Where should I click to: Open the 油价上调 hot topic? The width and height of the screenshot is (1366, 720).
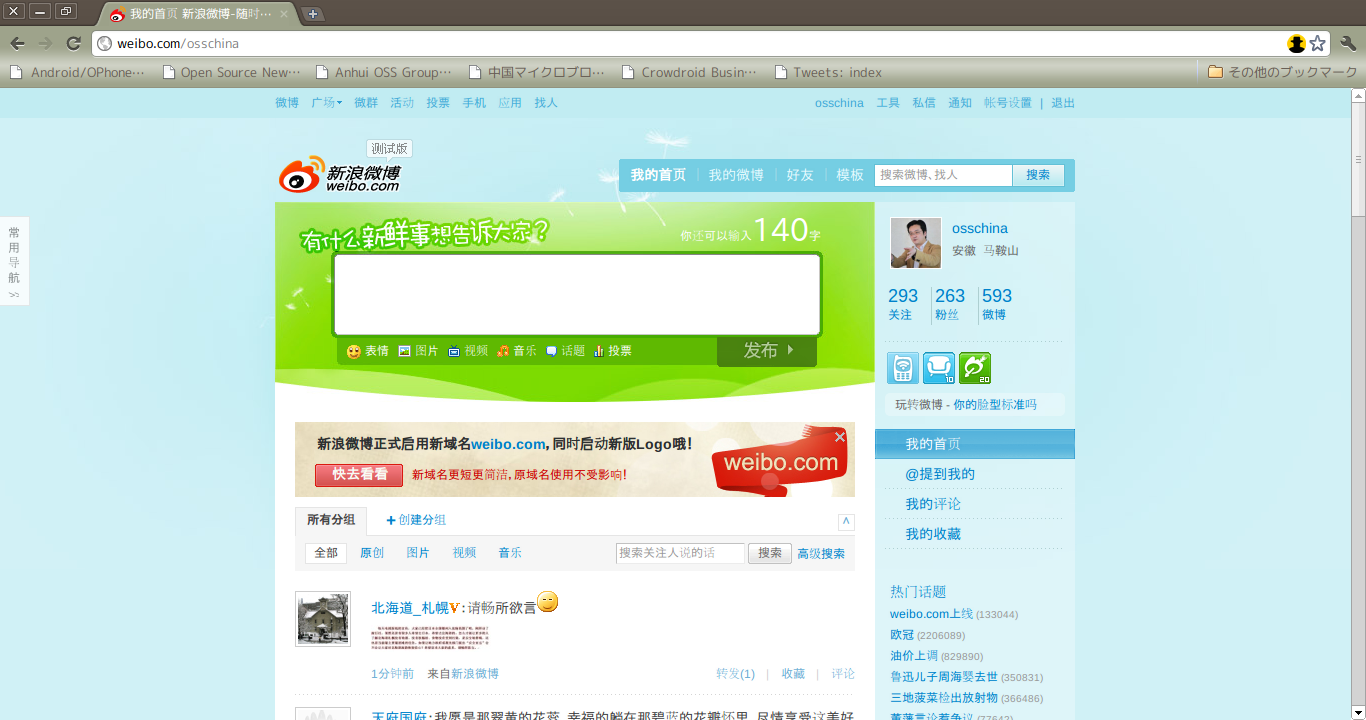pyautogui.click(x=914, y=656)
